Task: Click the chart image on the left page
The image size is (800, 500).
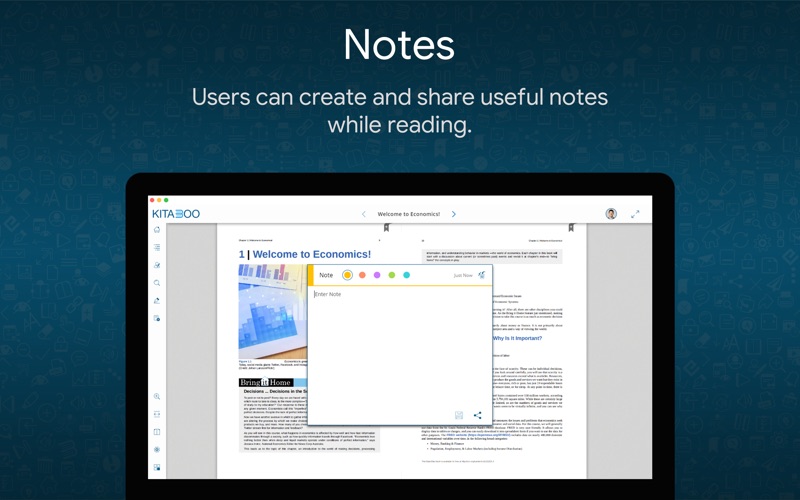Action: pyautogui.click(x=273, y=311)
